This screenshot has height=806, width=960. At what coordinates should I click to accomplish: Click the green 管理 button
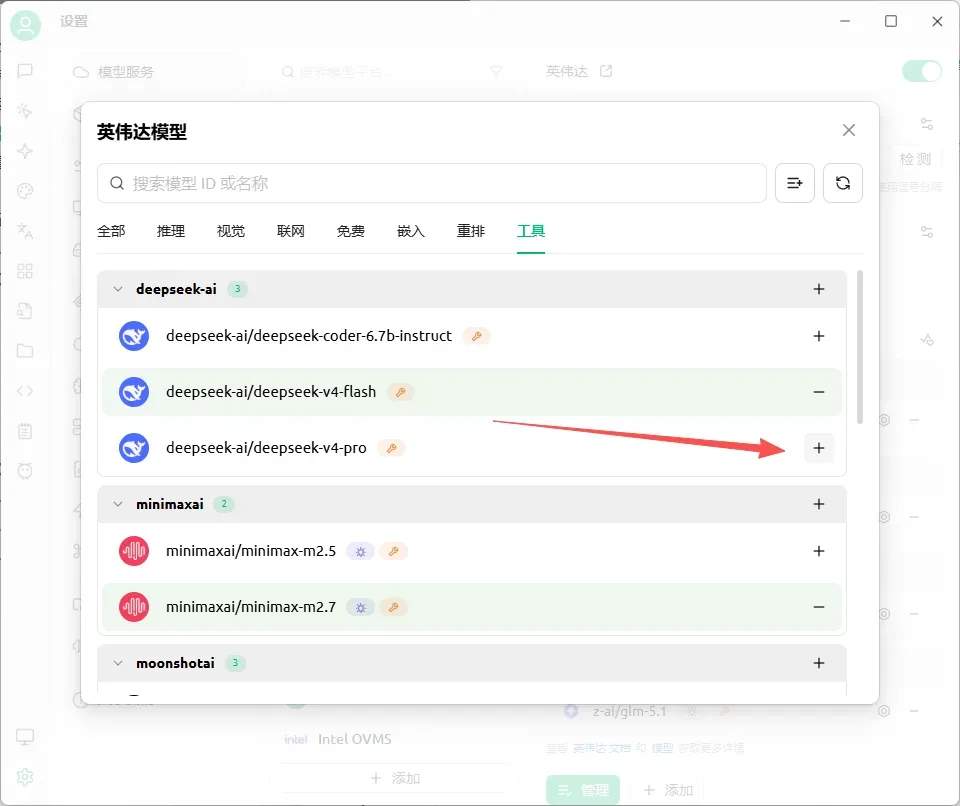point(583,790)
